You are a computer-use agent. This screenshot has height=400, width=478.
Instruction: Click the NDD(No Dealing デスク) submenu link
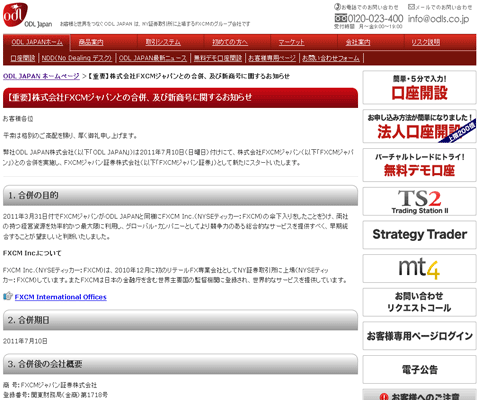click(x=77, y=58)
